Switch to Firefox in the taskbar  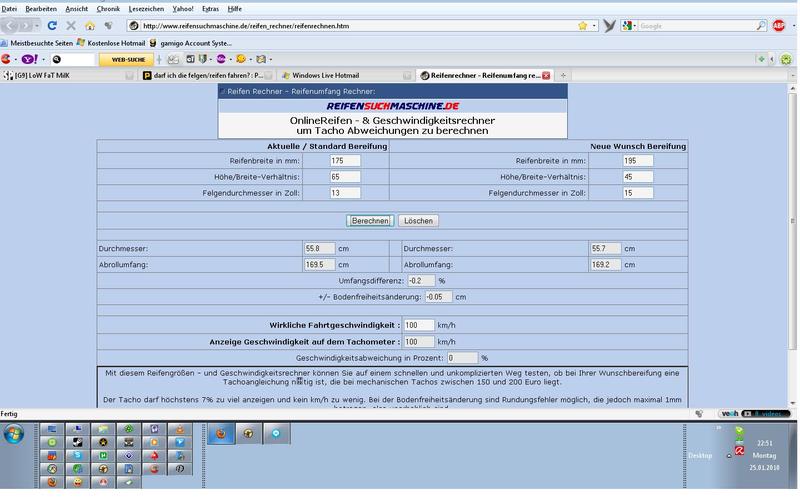pos(221,434)
